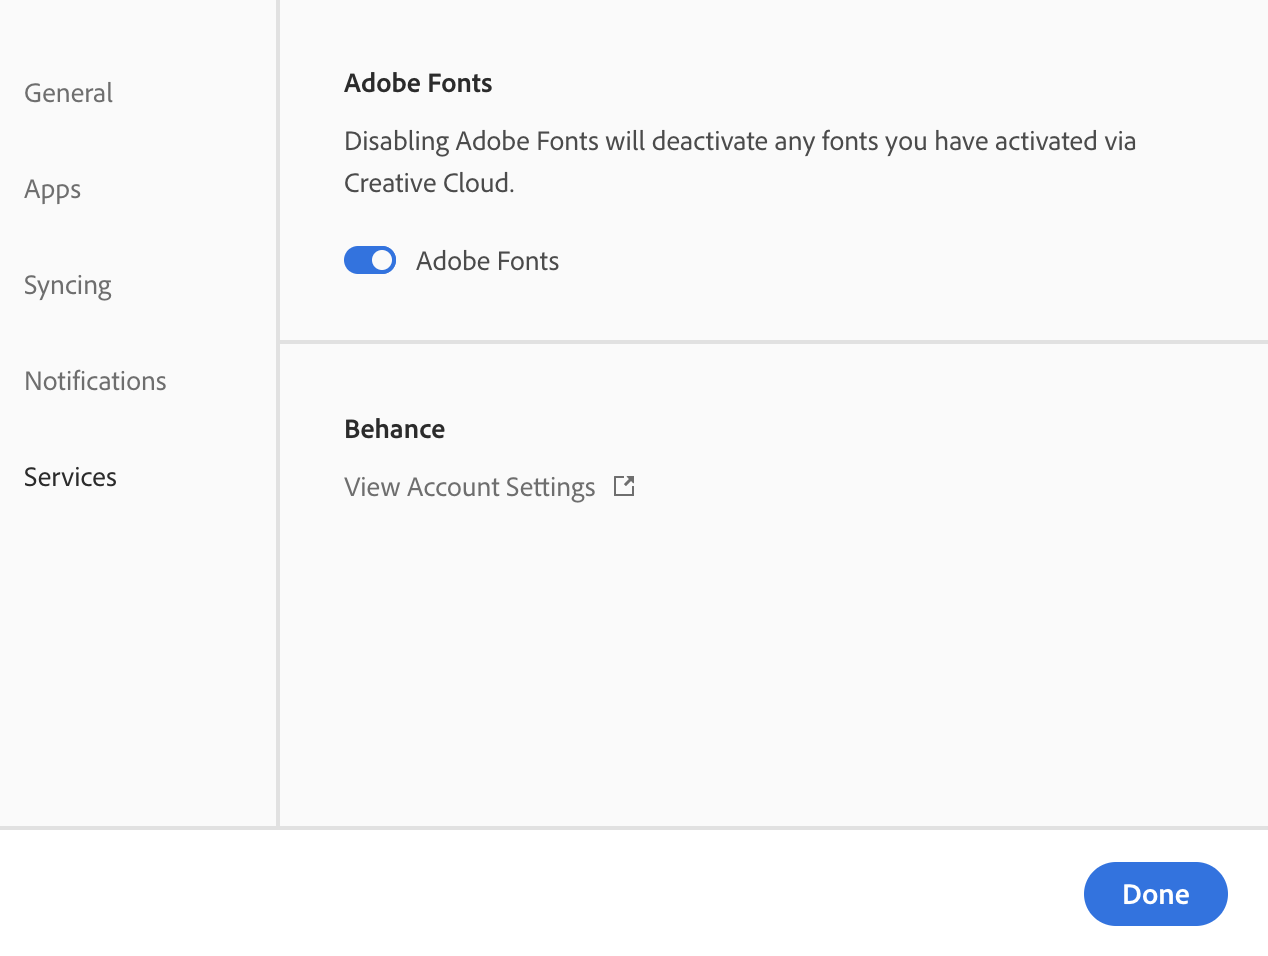Open the View Account Settings link
Image resolution: width=1268 pixels, height=956 pixels.
point(469,487)
